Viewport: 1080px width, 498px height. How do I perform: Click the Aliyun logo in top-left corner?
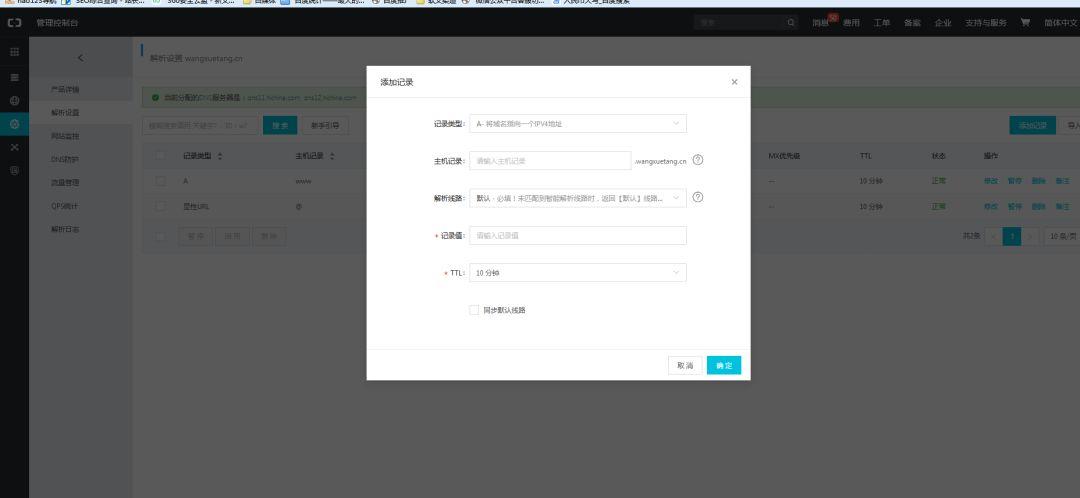(14, 23)
